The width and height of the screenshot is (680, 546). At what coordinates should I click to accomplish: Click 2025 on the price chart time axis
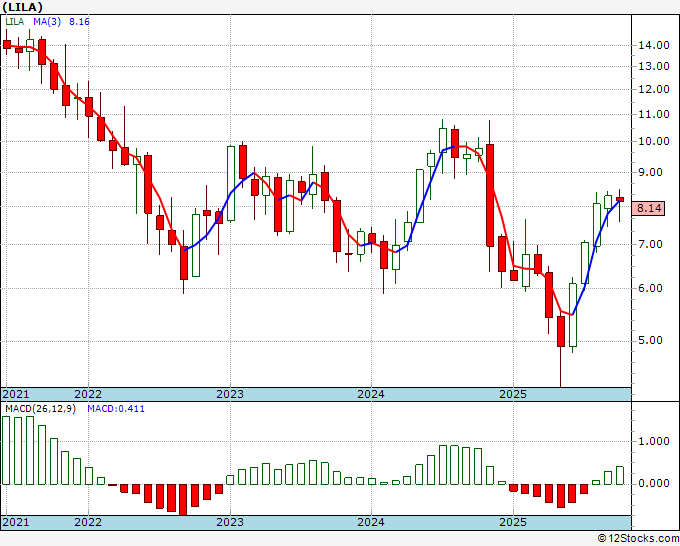point(513,394)
